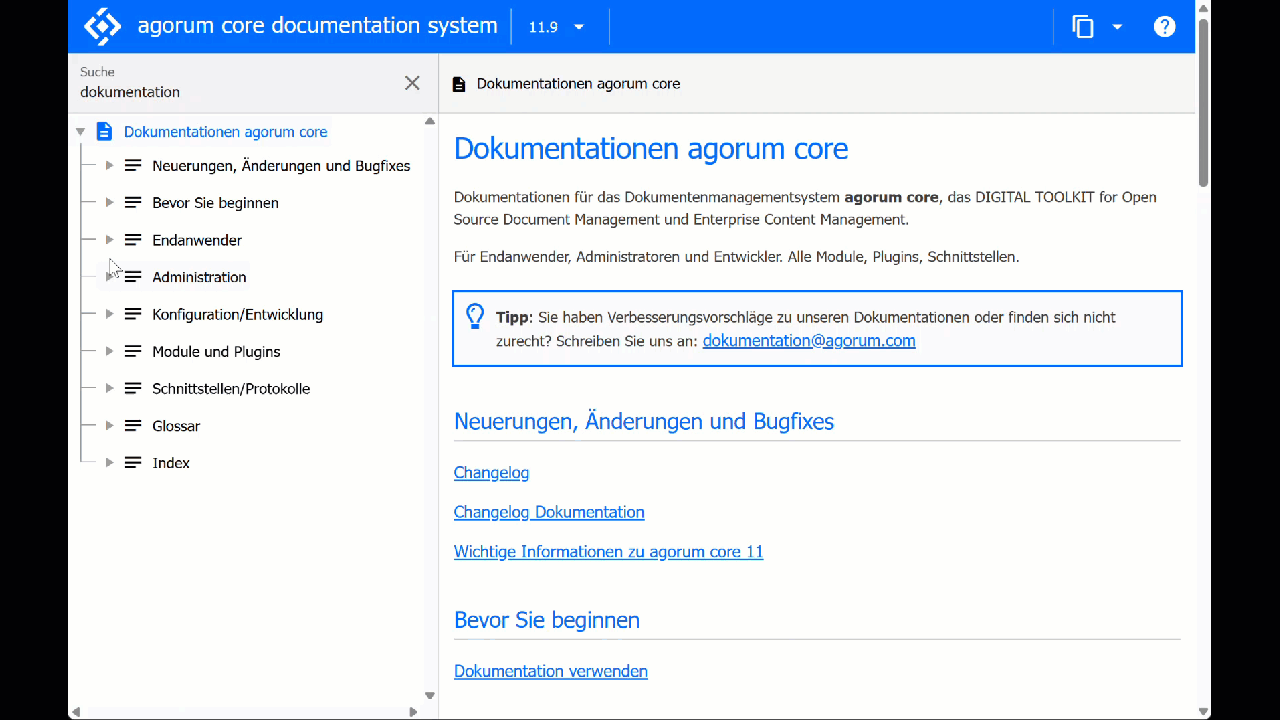Select Administration in the tree
1280x720 pixels.
click(199, 277)
